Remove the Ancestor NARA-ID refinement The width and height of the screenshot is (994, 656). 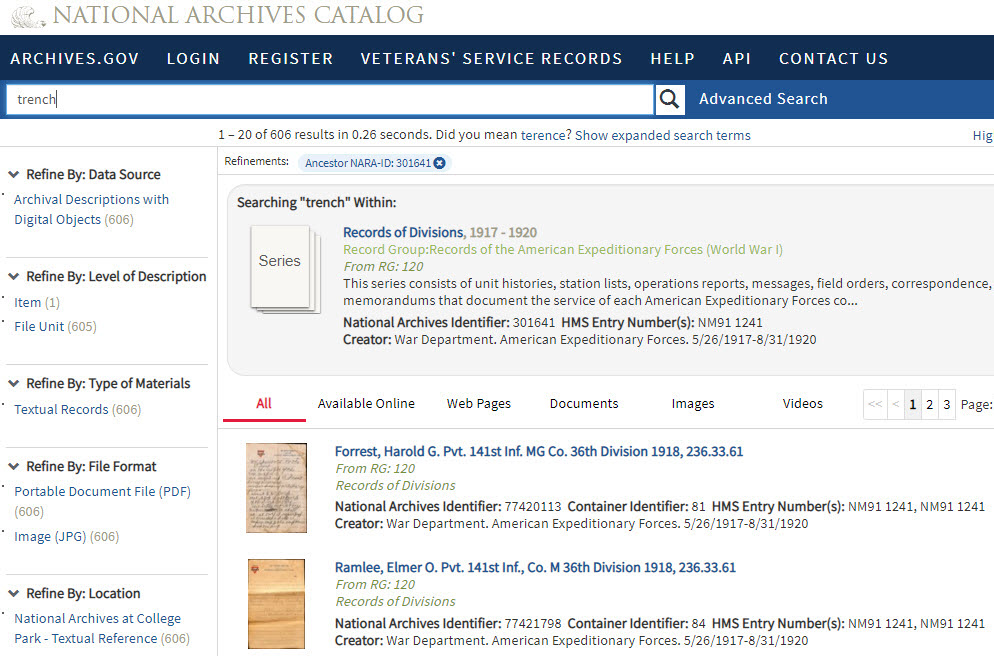(x=439, y=163)
